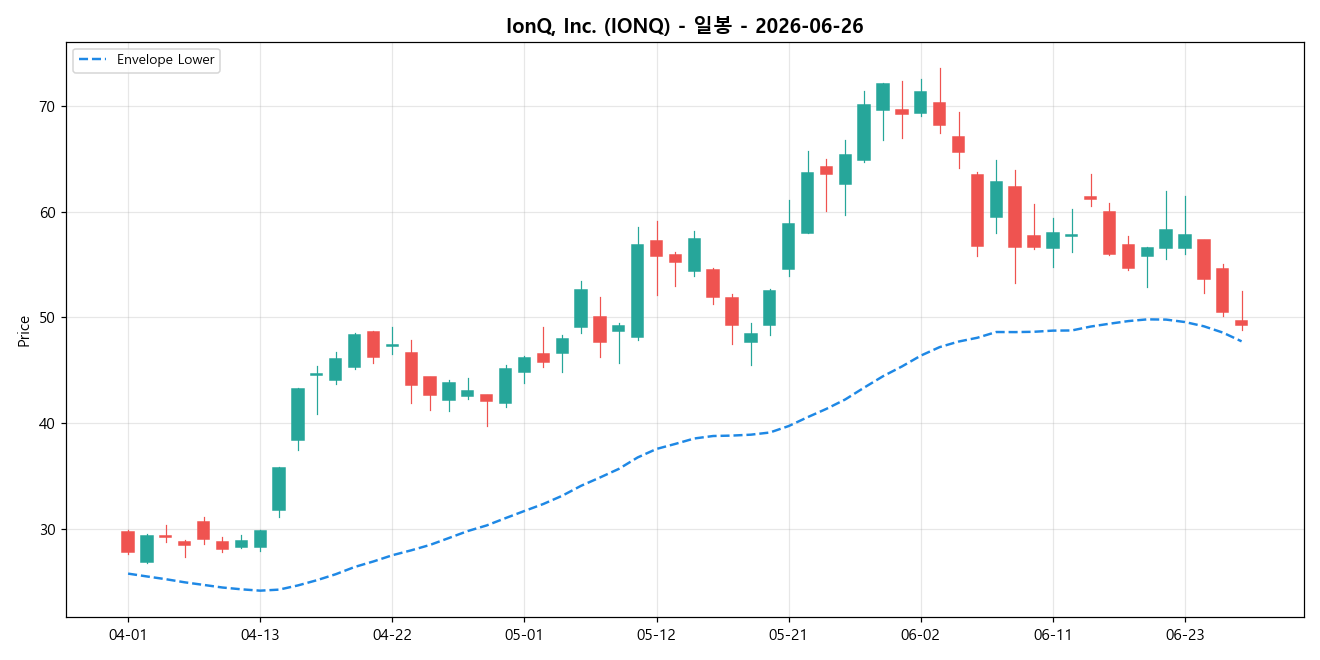Click the x-axis date label 05-12
The image size is (1320, 660).
pos(656,635)
